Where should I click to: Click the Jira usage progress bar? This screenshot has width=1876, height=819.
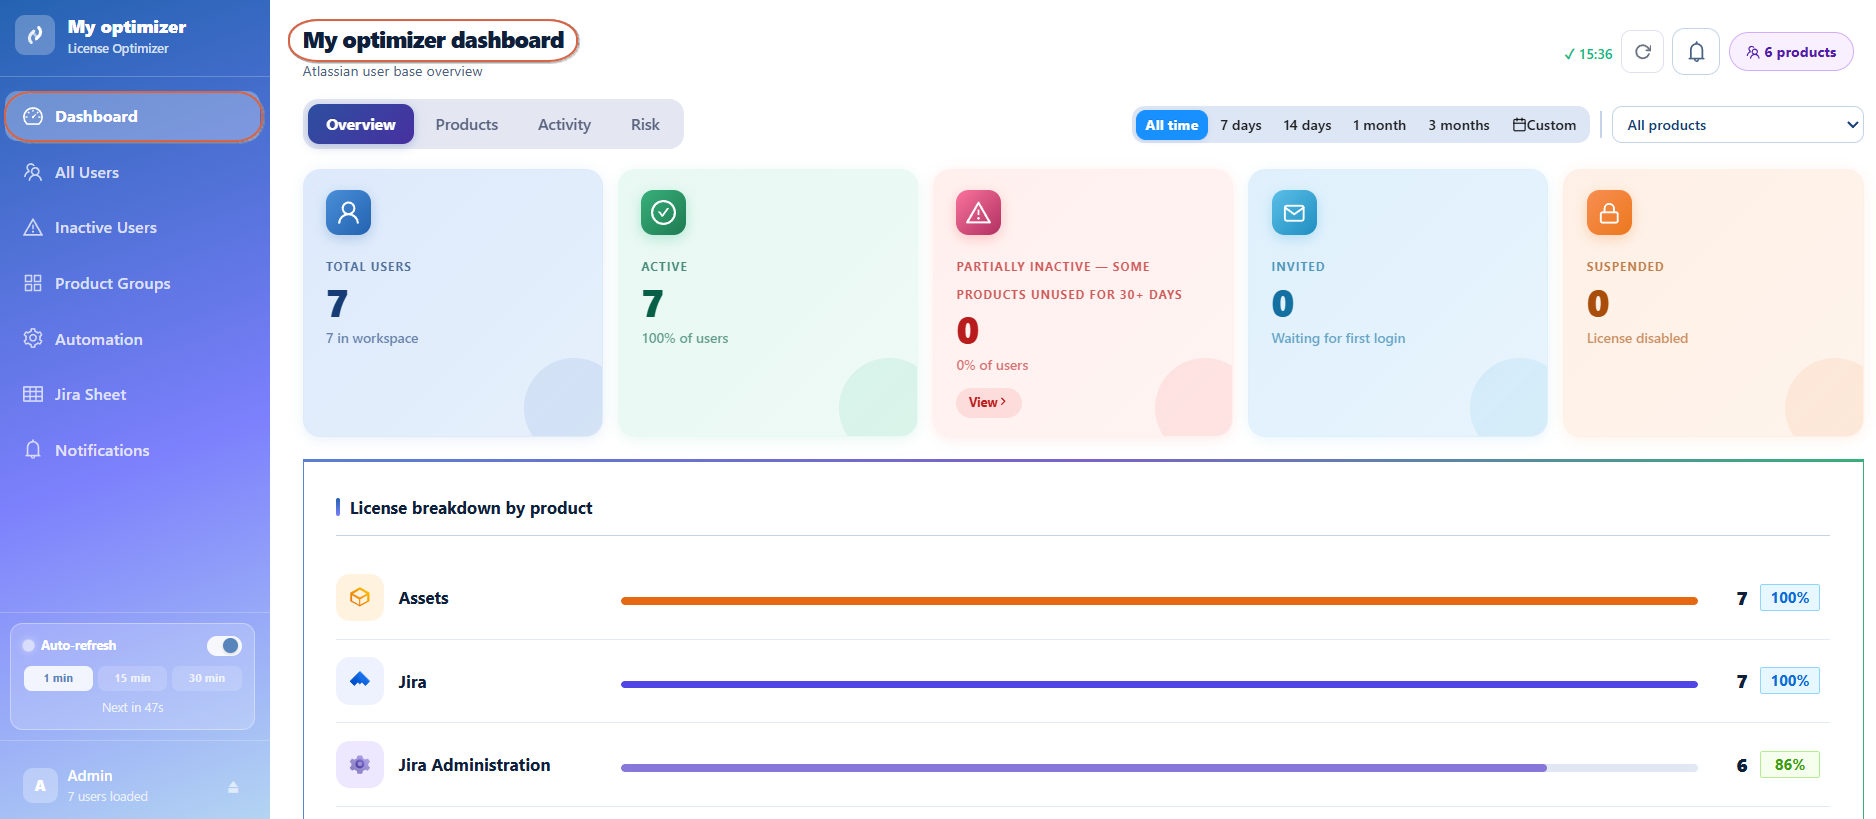click(1159, 684)
